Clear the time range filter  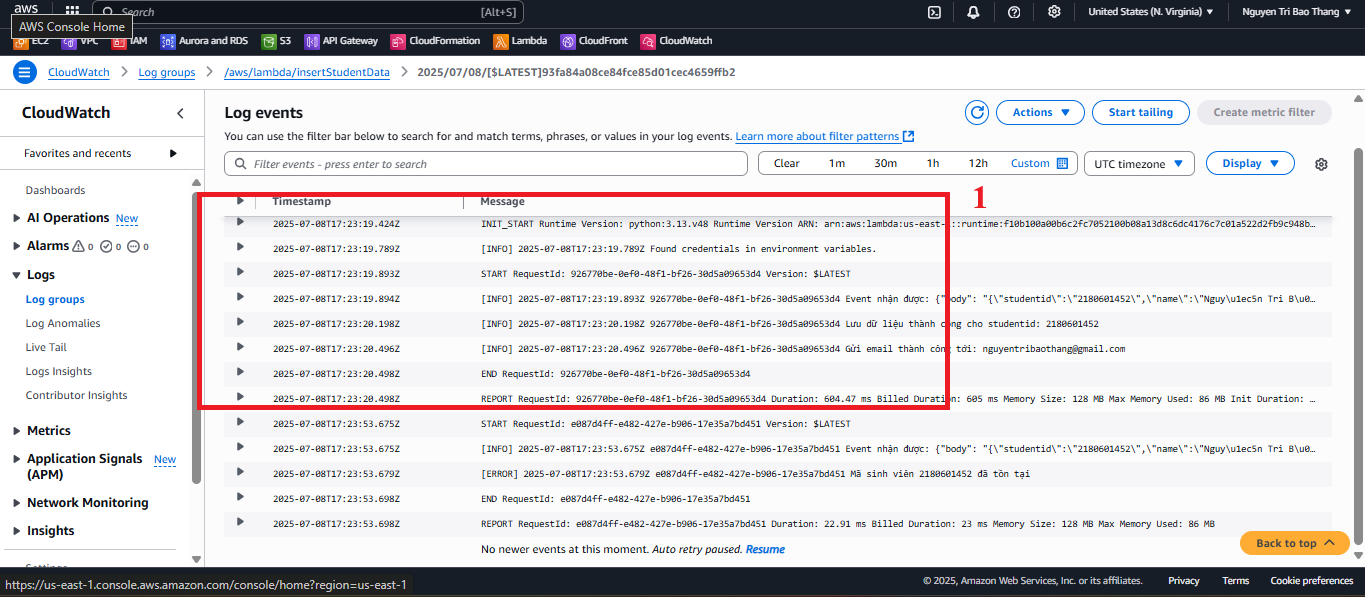click(786, 163)
